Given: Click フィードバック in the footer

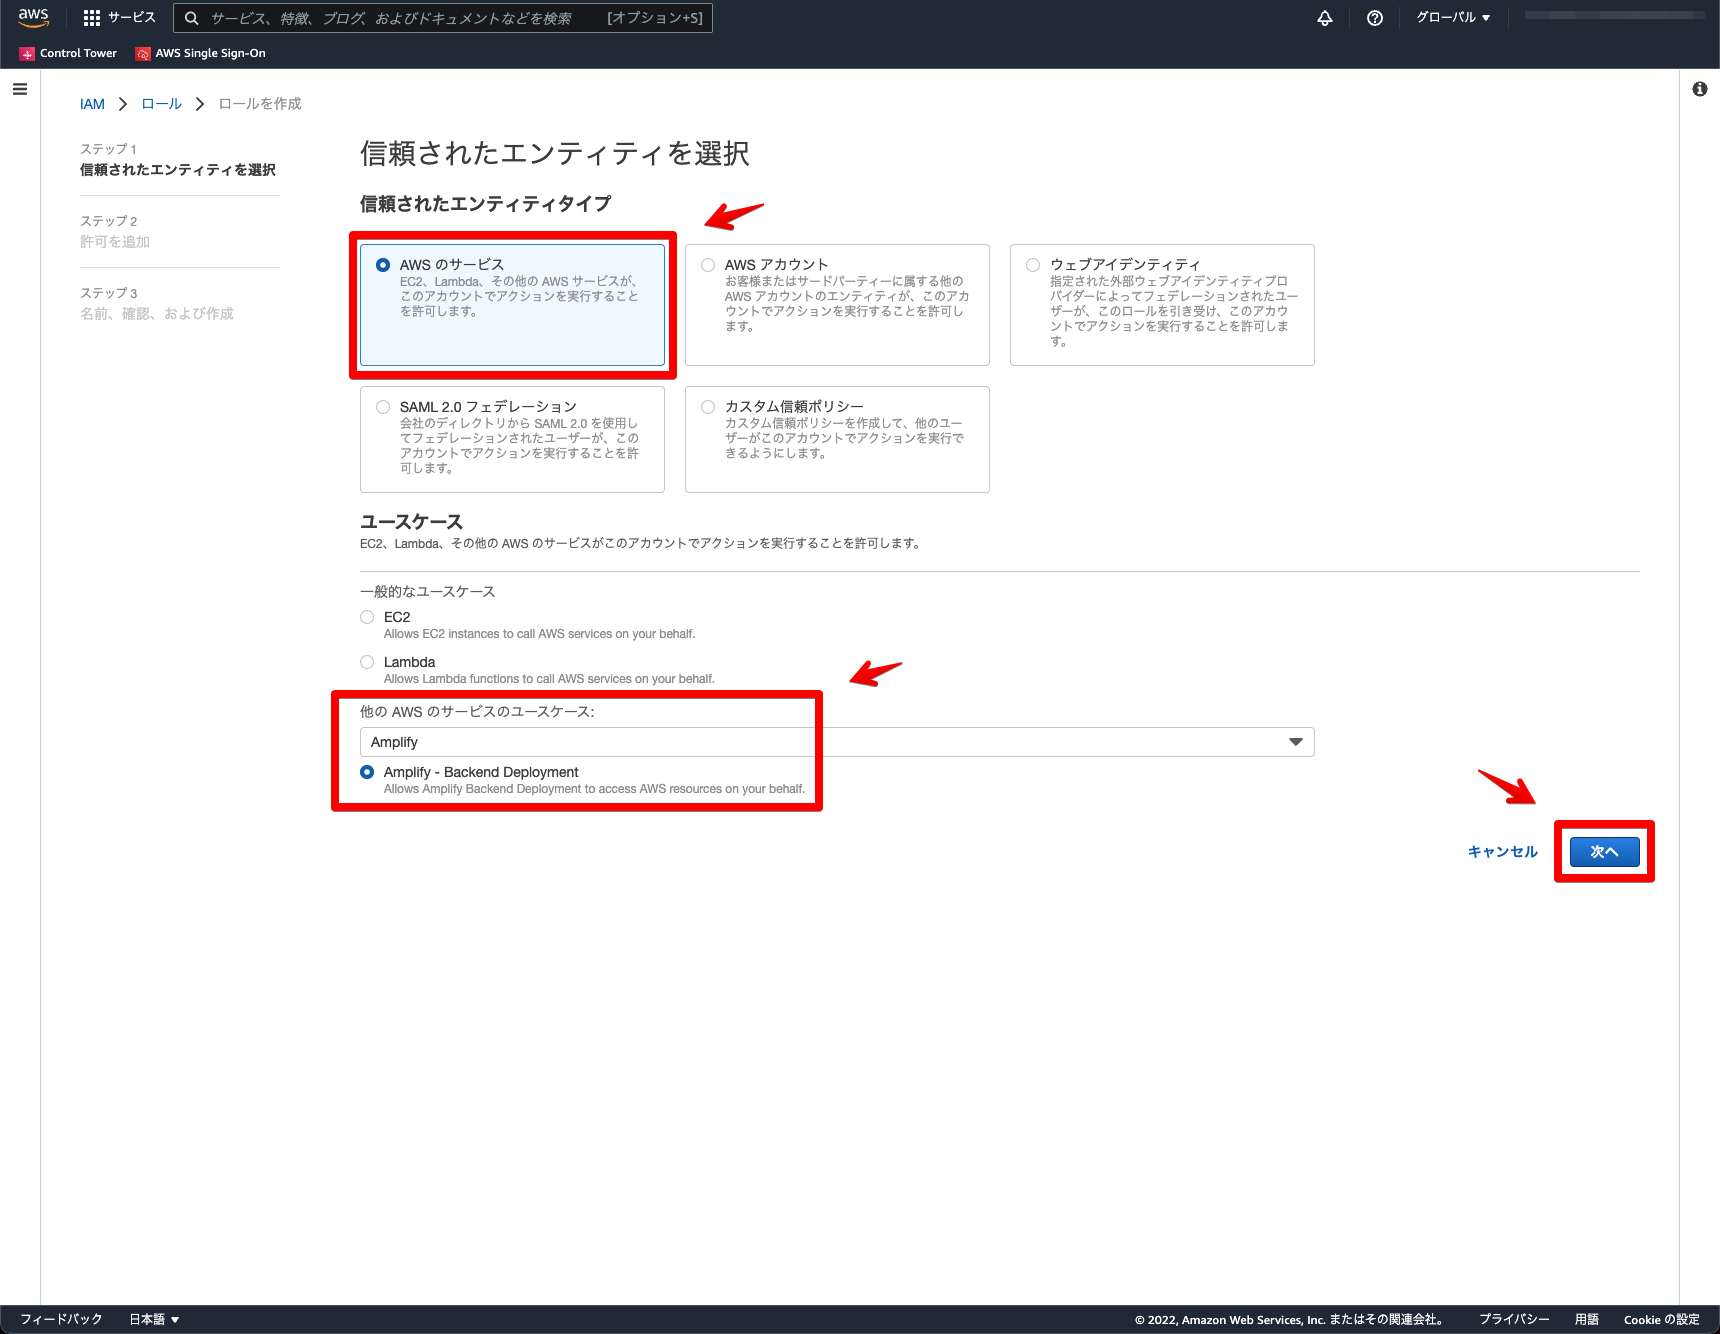Looking at the screenshot, I should click(x=61, y=1320).
